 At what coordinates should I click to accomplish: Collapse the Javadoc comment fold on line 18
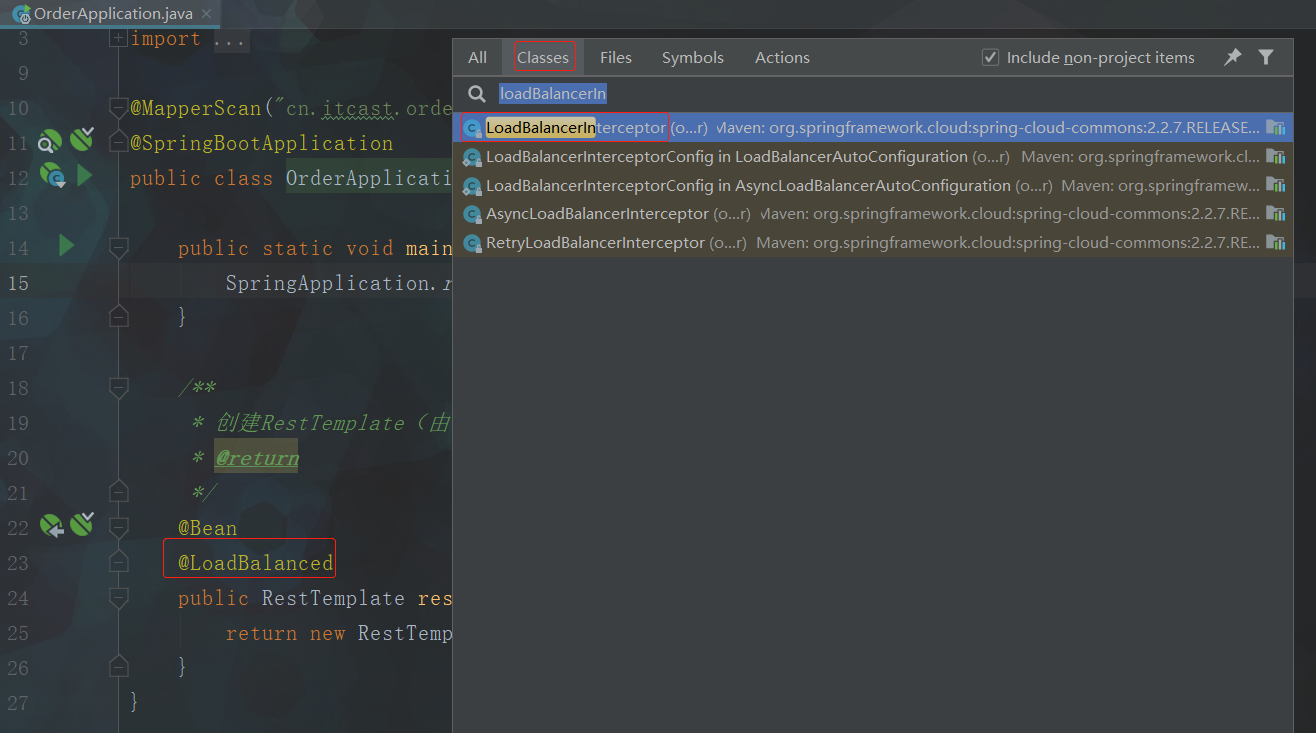click(118, 388)
